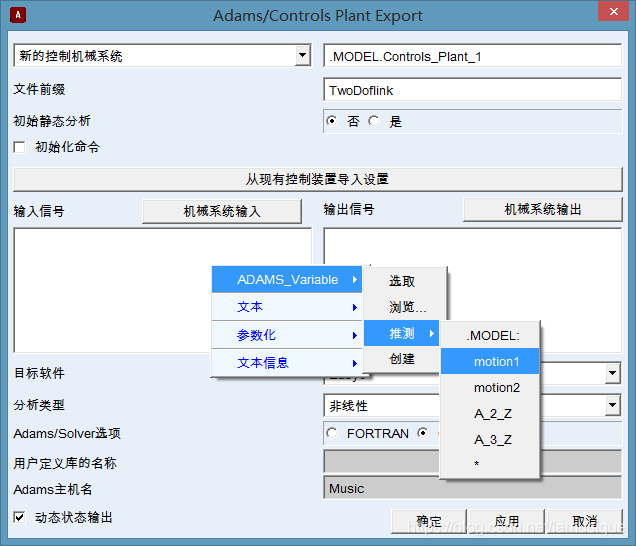Close the Plant Export dialog
This screenshot has width=636, height=546.
(613, 11)
